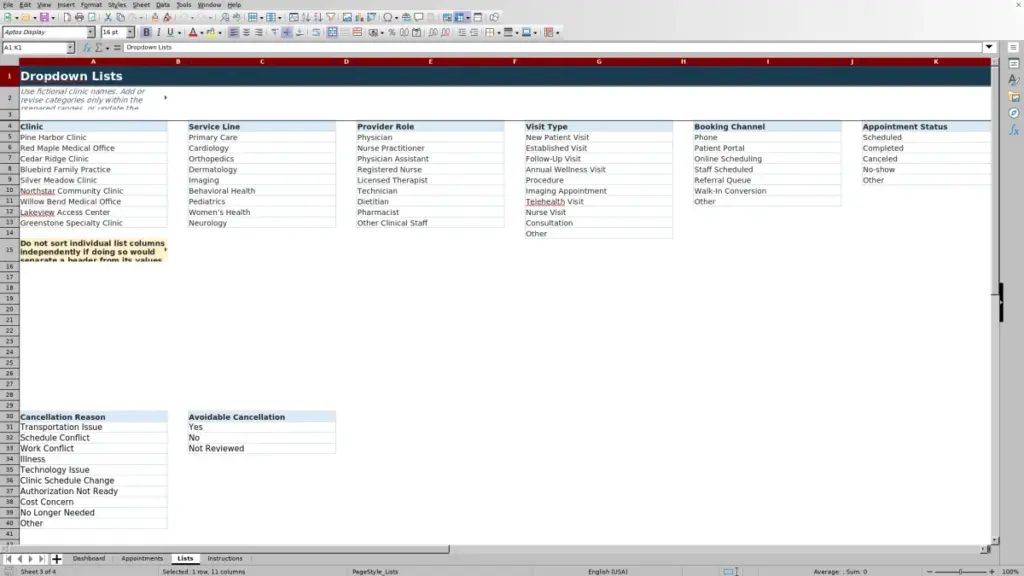Open the font color dropdown arrow
This screenshot has width=1024, height=576.
tap(202, 33)
